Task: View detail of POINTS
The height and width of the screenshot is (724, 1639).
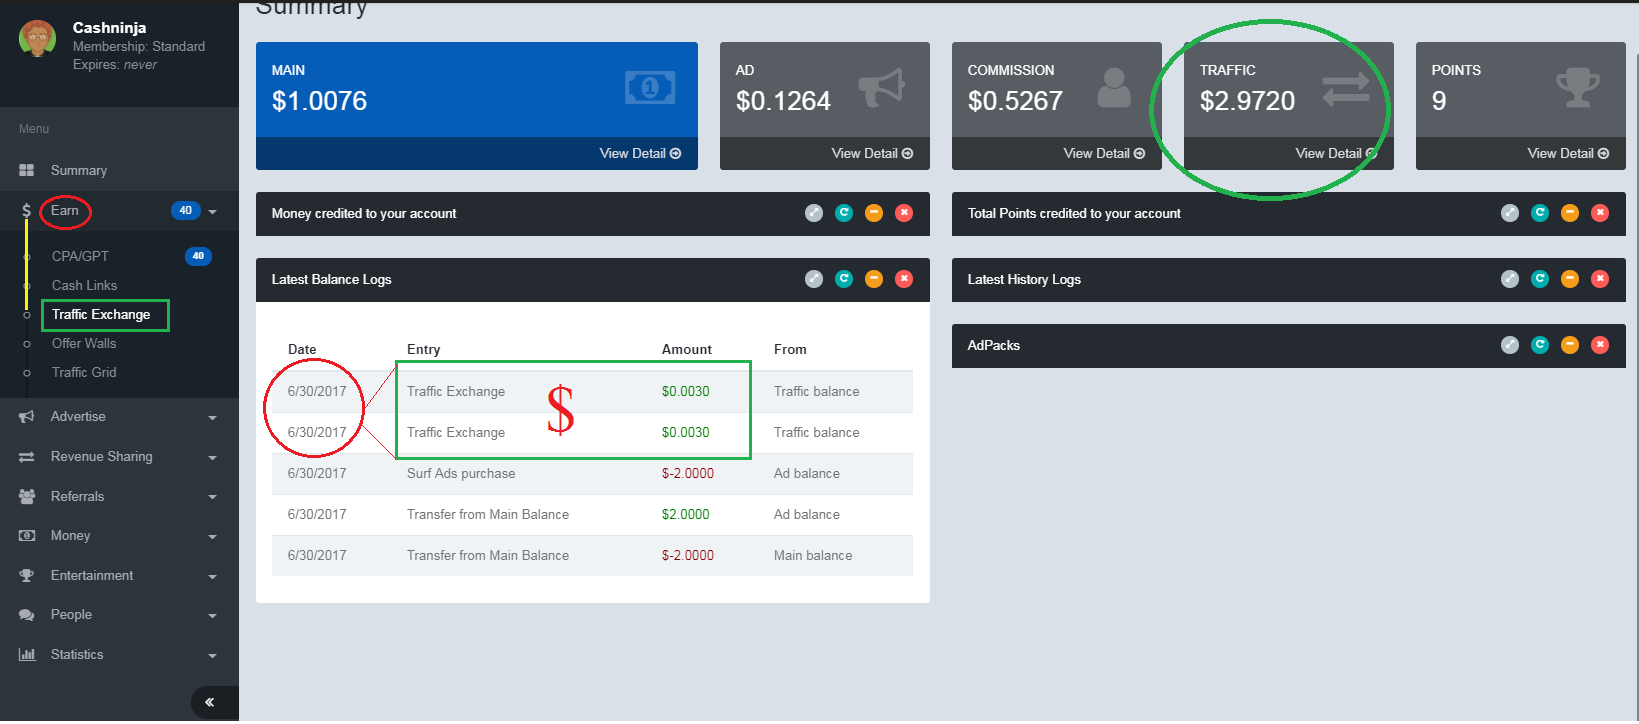Action: tap(1568, 153)
